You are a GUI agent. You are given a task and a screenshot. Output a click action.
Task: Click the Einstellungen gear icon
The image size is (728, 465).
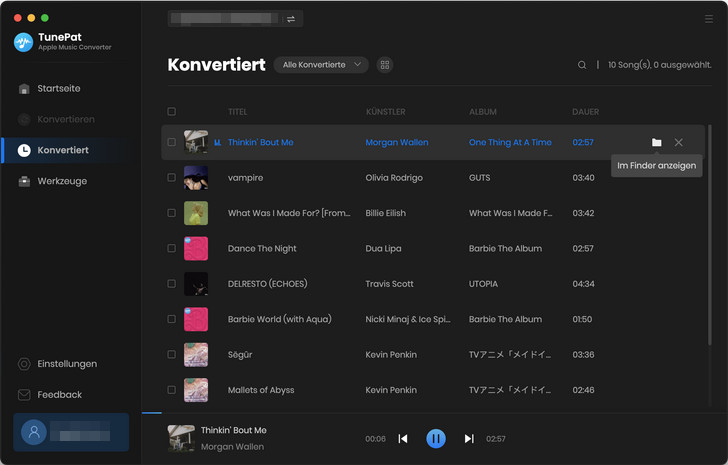24,364
